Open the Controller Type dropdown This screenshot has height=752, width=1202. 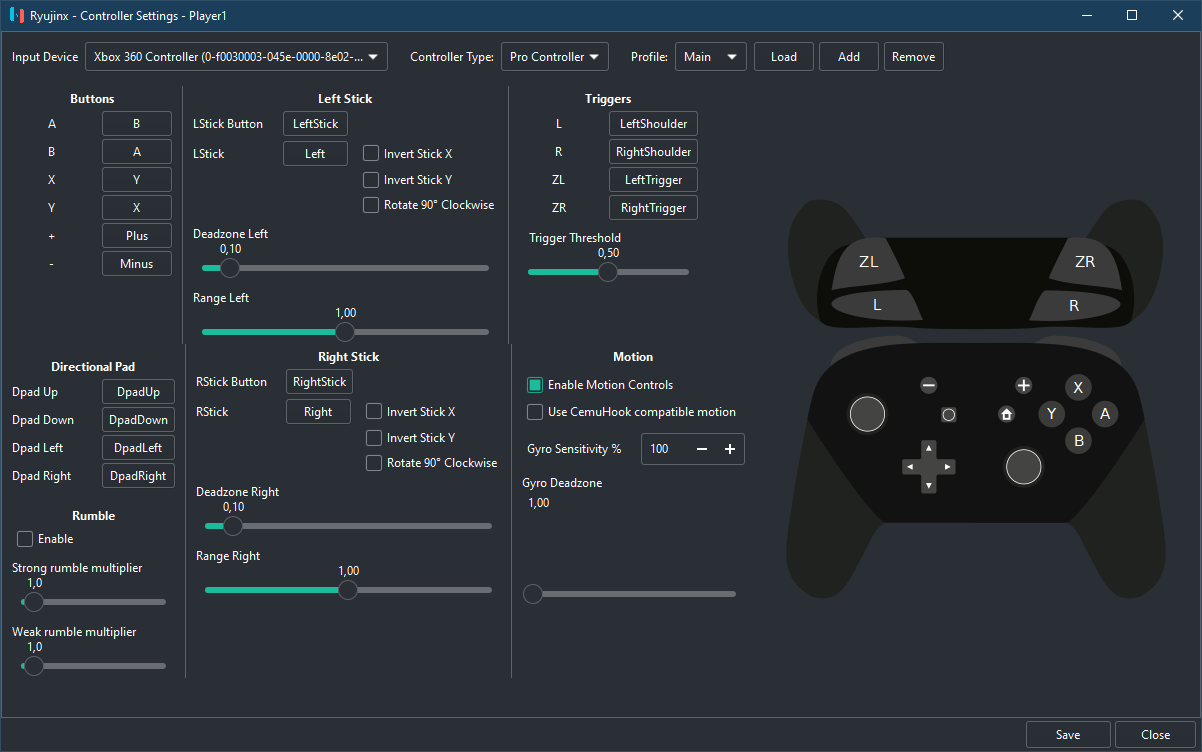[554, 57]
